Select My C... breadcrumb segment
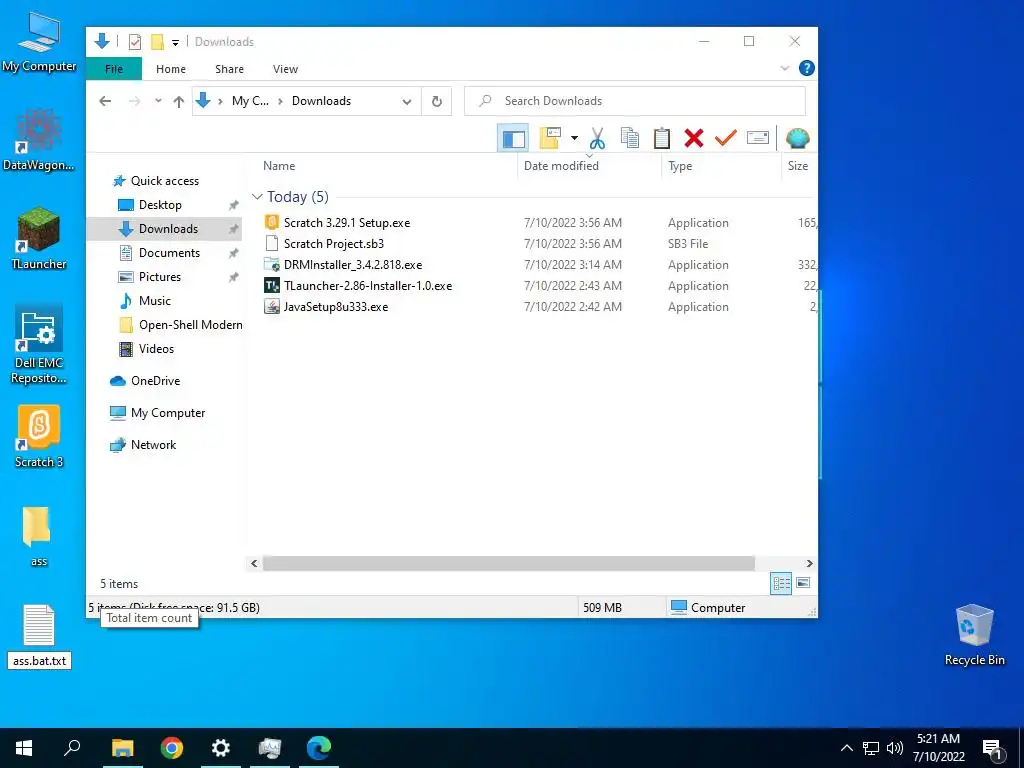The width and height of the screenshot is (1024, 768). 250,101
